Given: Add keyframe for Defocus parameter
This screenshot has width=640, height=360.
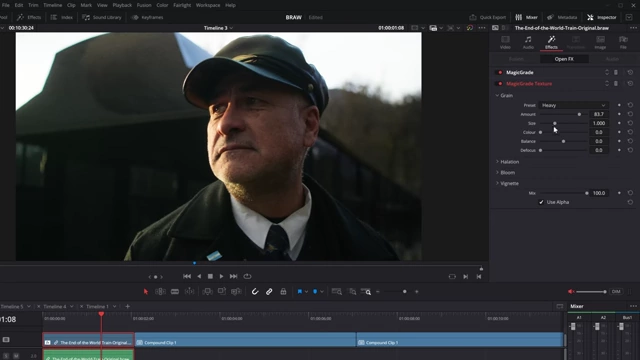Looking at the screenshot, I should tap(619, 150).
